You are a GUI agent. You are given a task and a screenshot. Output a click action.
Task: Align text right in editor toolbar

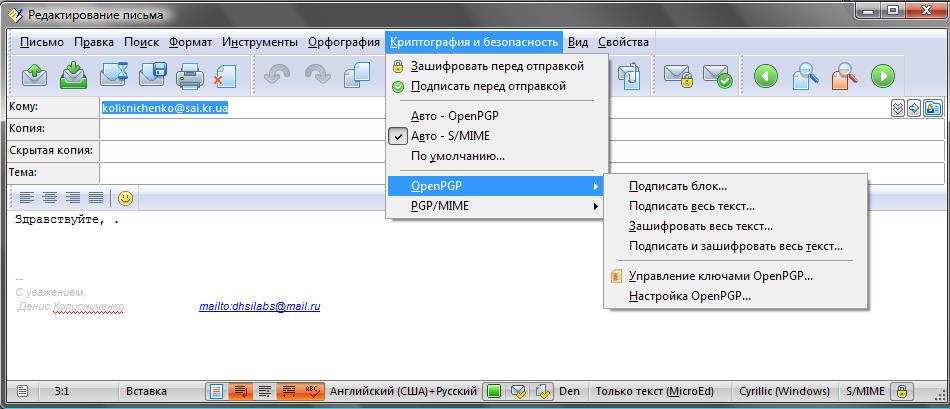pos(73,197)
